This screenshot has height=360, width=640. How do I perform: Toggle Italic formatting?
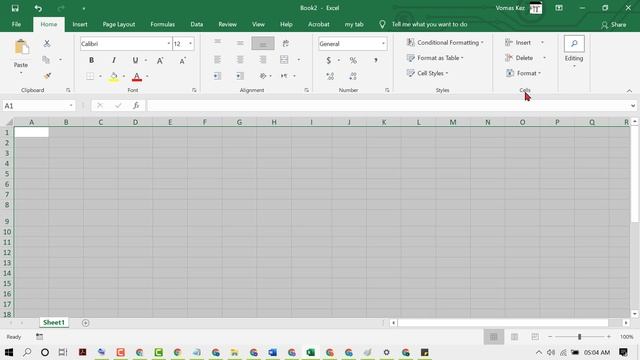(113, 60)
